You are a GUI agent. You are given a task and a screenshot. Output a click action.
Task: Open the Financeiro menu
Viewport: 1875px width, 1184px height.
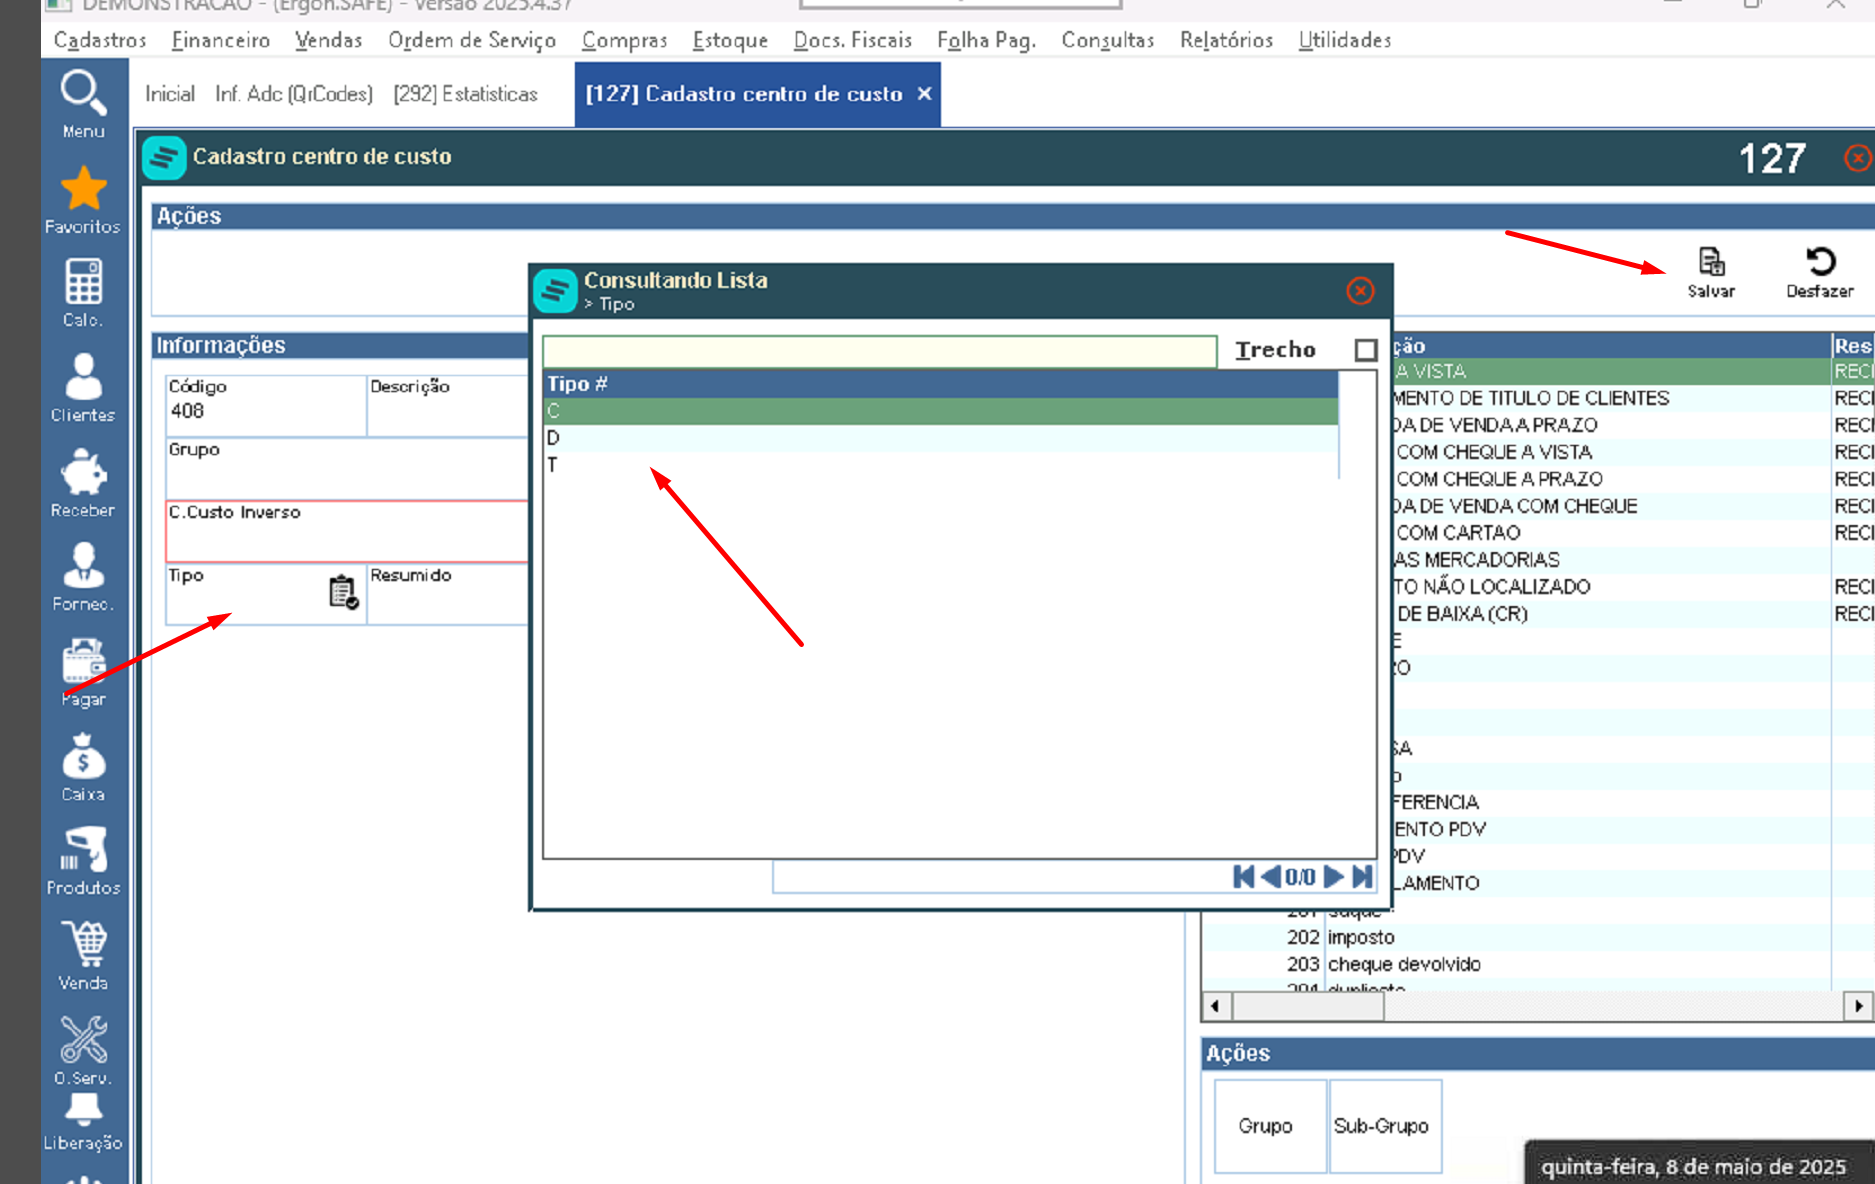(x=221, y=40)
